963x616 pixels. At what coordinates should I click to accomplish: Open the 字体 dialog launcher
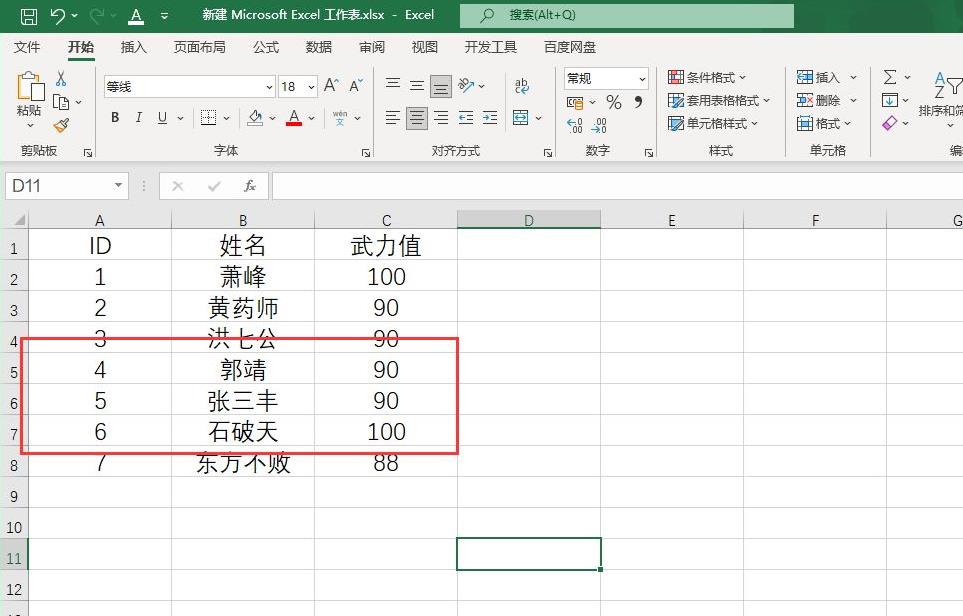pyautogui.click(x=366, y=153)
